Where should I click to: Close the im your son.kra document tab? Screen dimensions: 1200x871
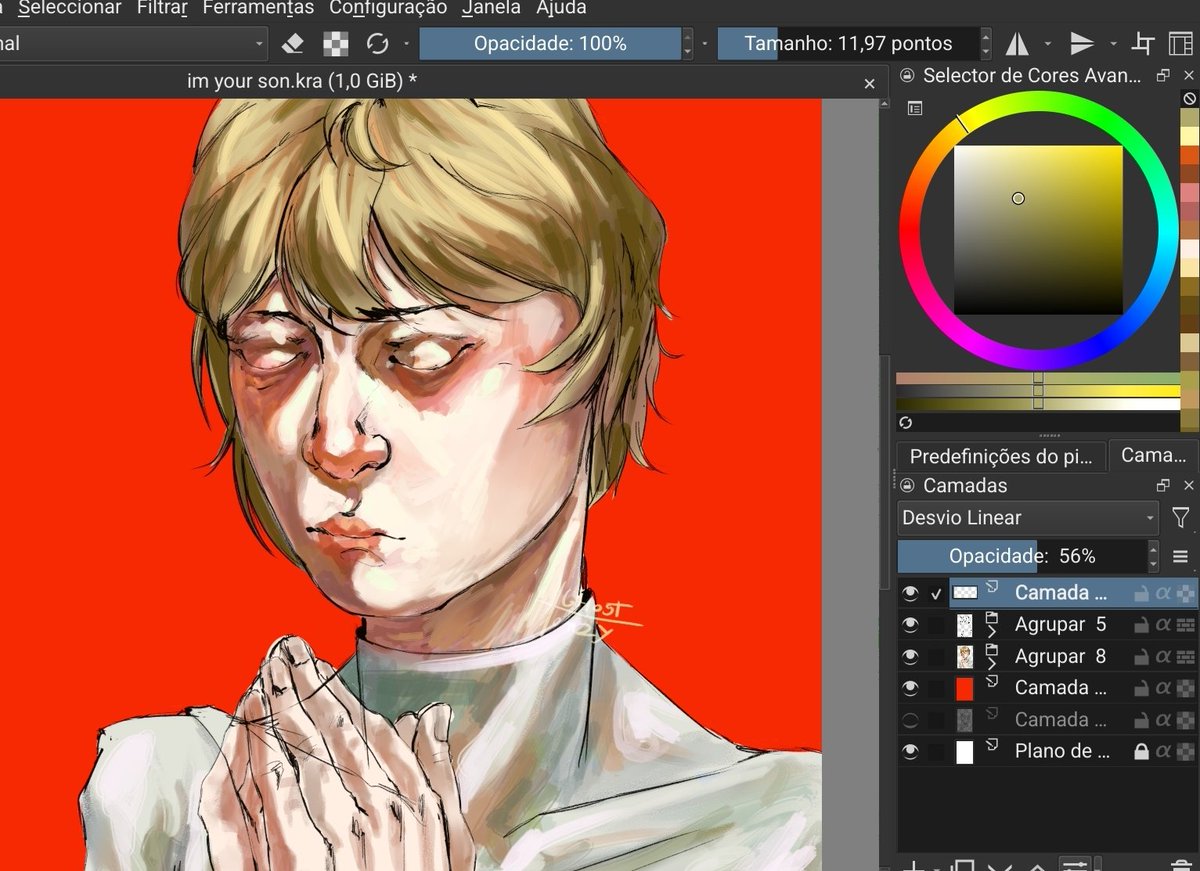click(869, 82)
